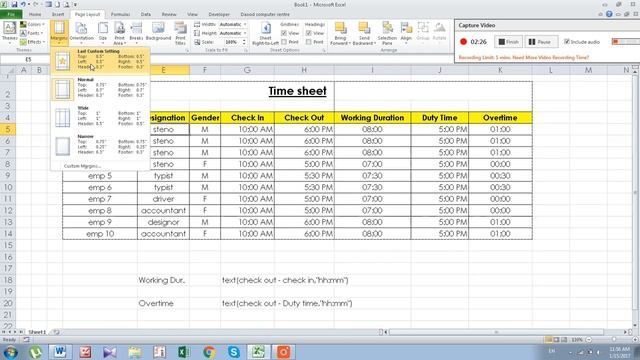The image size is (640, 360).
Task: Toggle Headings Print checkbox
Action: coord(309,42)
